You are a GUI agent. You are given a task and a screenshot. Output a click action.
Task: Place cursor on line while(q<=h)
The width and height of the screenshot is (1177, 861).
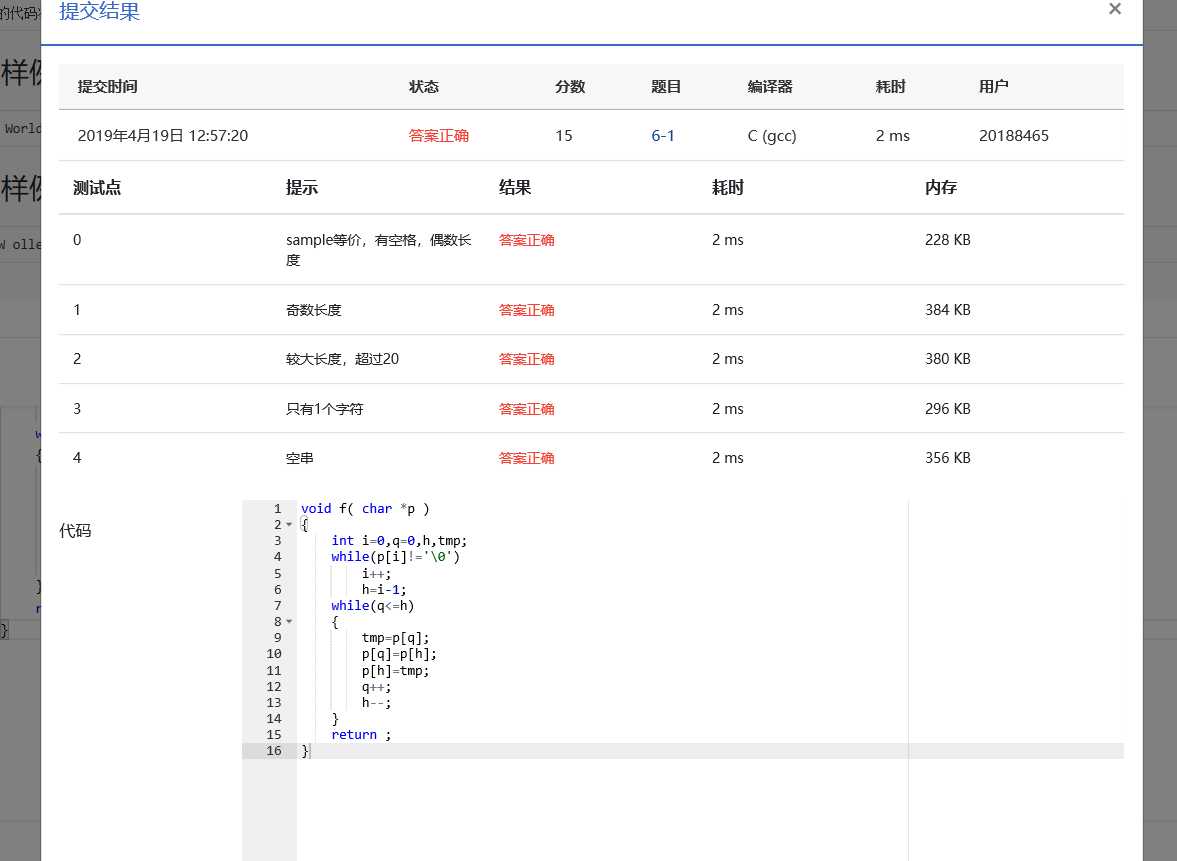tap(373, 606)
